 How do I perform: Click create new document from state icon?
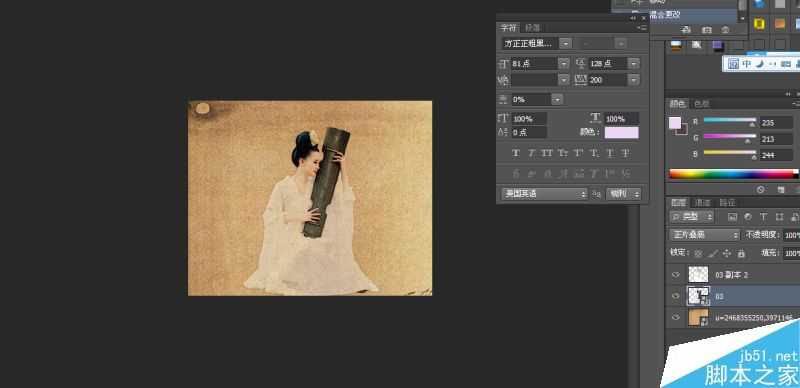point(687,30)
